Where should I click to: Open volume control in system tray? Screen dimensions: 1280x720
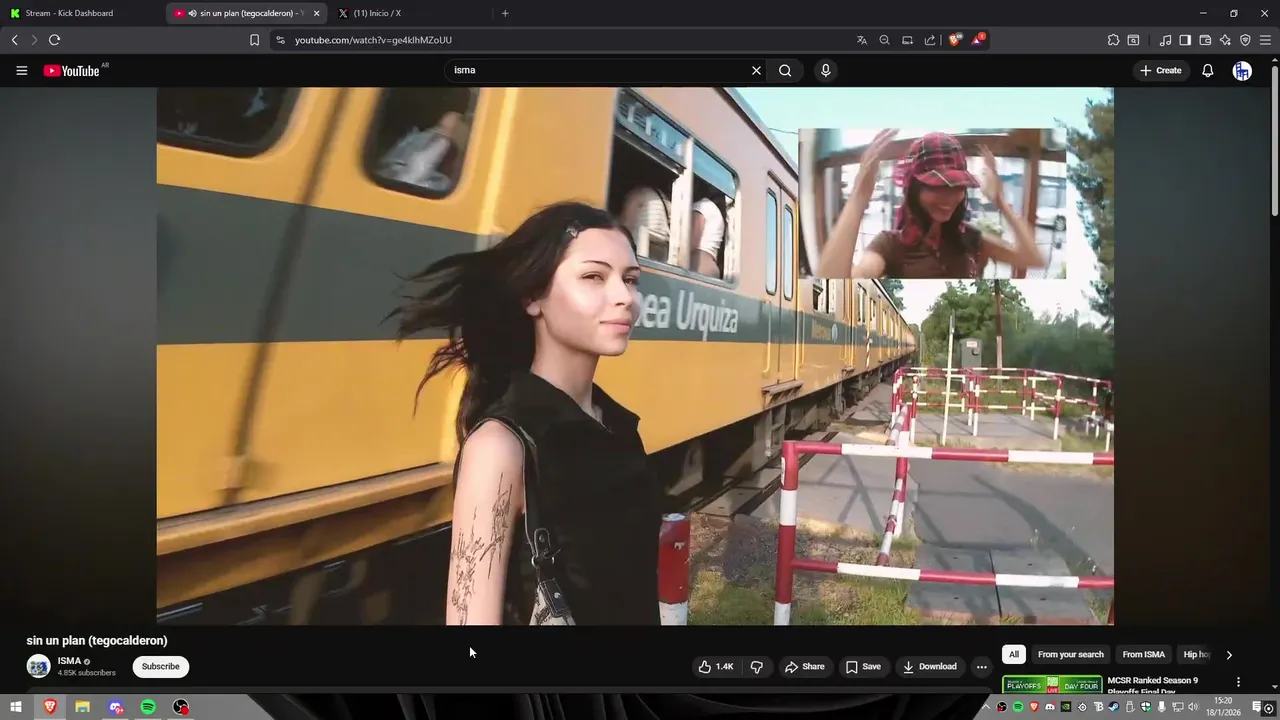[1193, 707]
